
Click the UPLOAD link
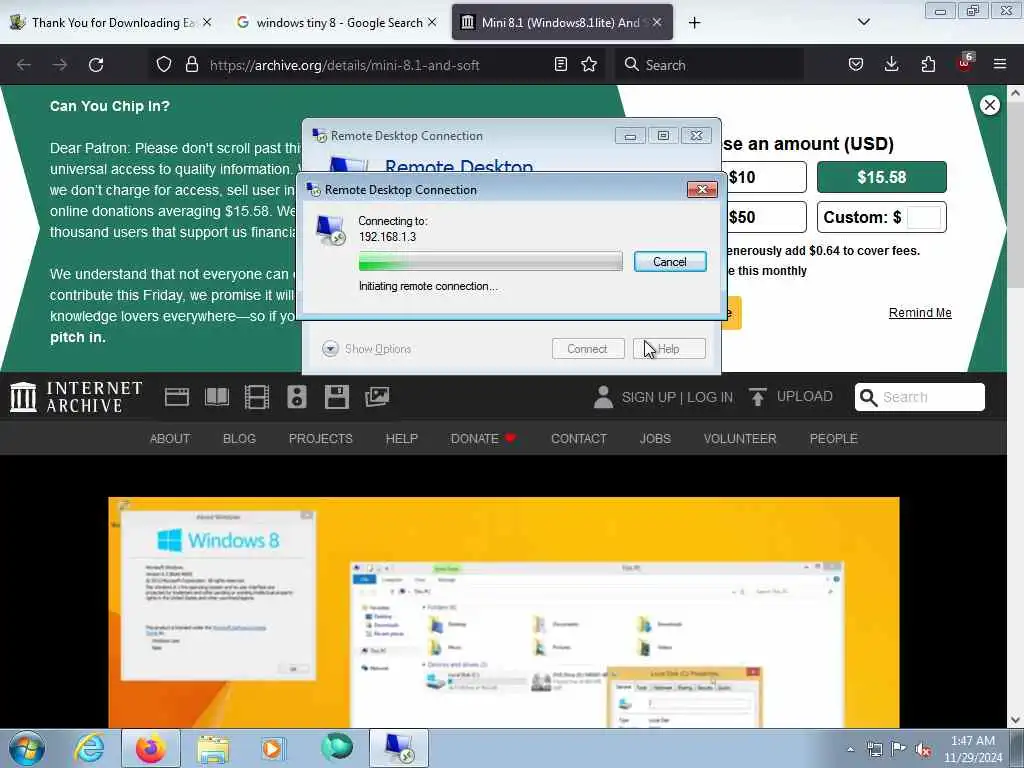(791, 396)
